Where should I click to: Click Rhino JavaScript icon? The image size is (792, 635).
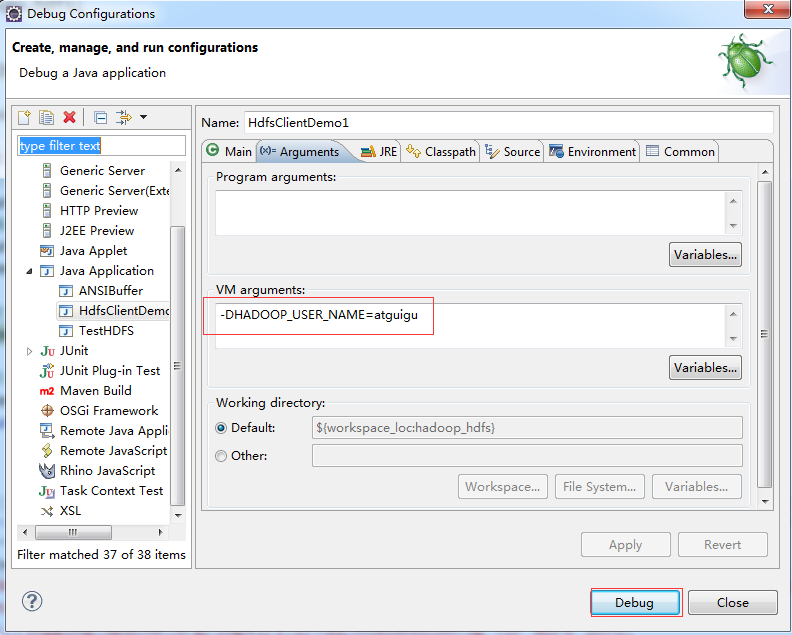pyautogui.click(x=47, y=471)
